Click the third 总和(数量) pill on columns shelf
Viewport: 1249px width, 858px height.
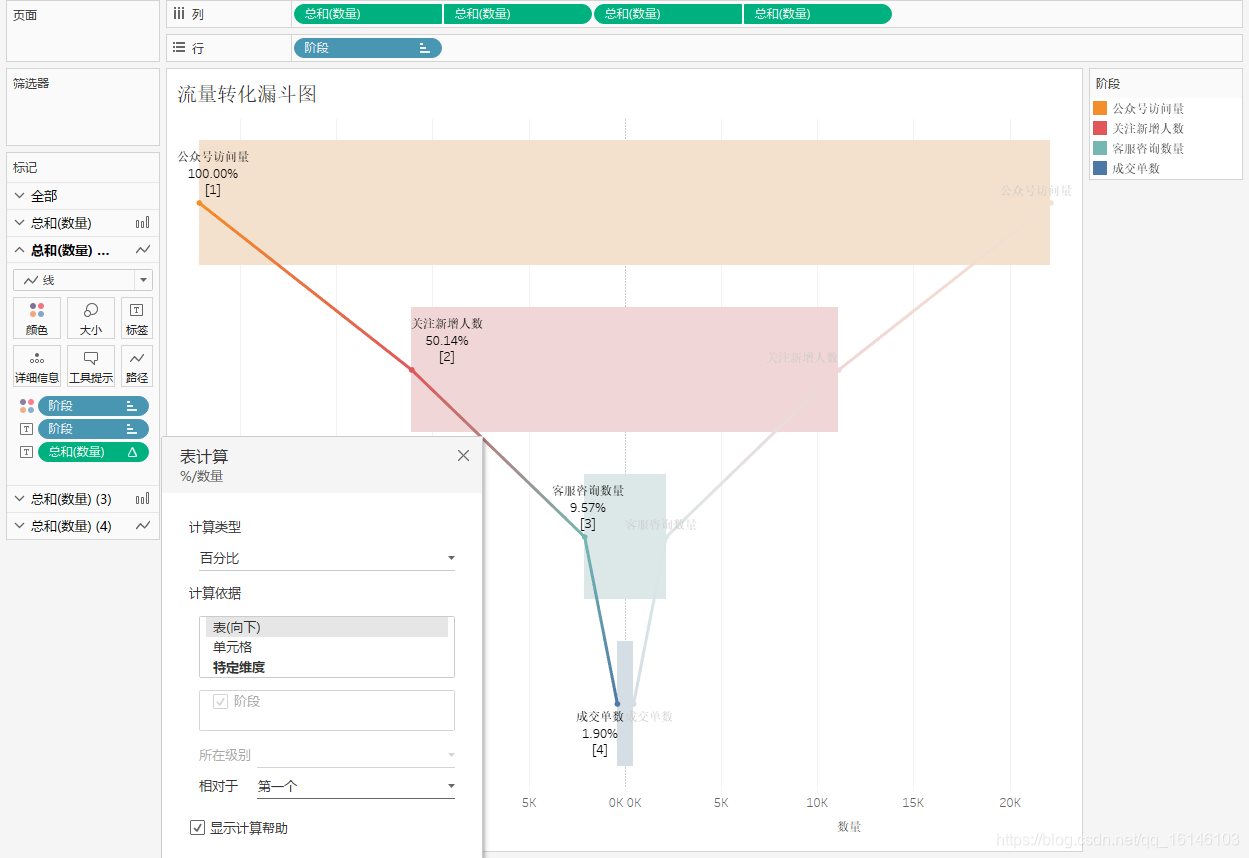click(667, 14)
